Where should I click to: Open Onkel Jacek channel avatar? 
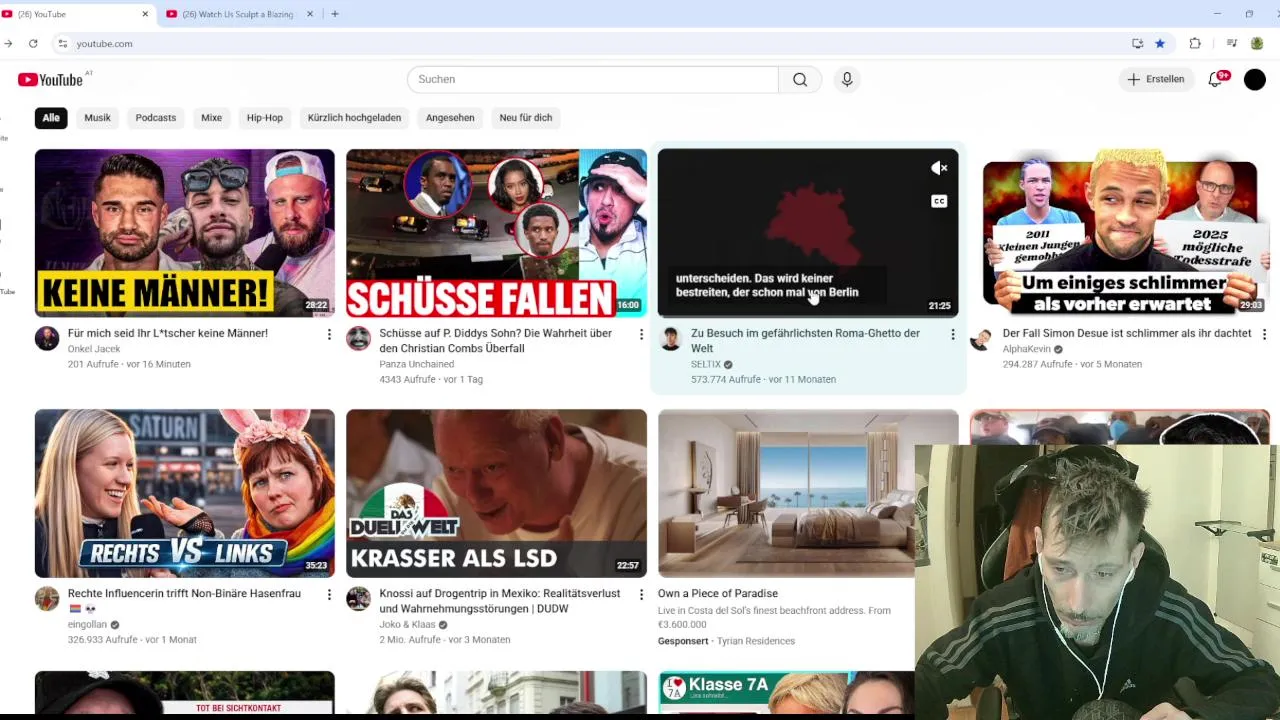pos(47,339)
